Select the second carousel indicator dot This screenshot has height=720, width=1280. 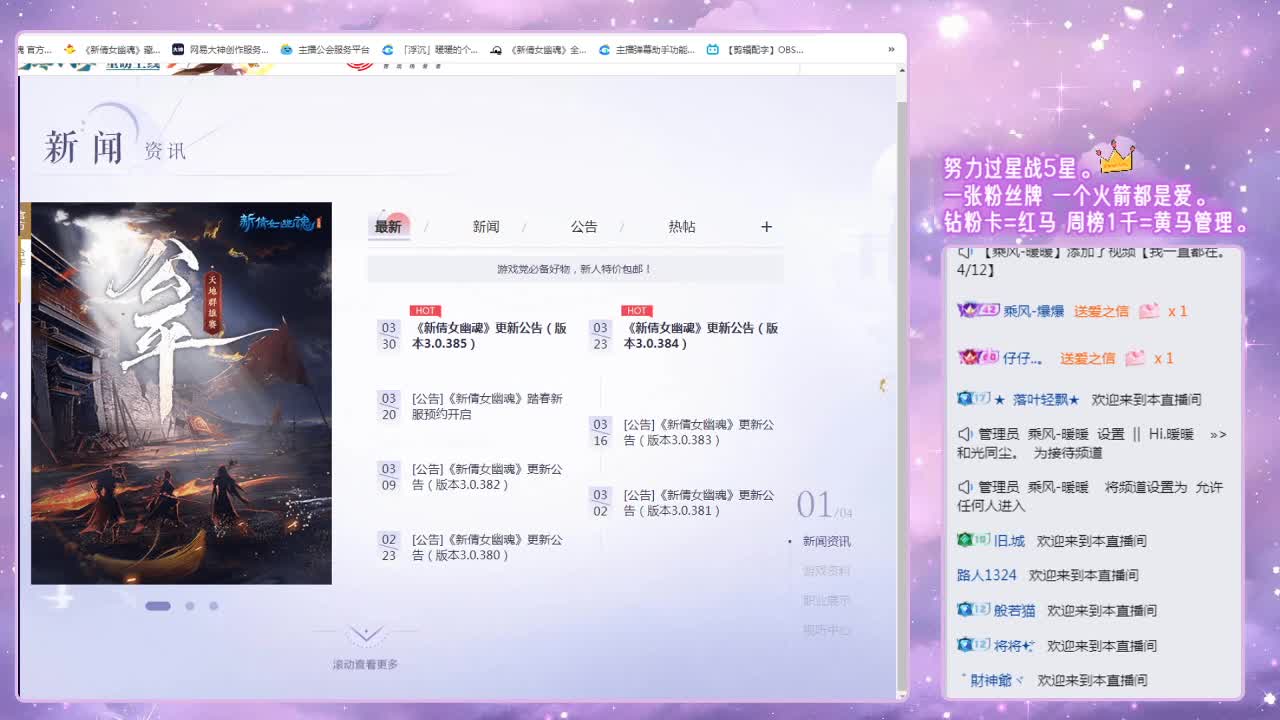(190, 606)
